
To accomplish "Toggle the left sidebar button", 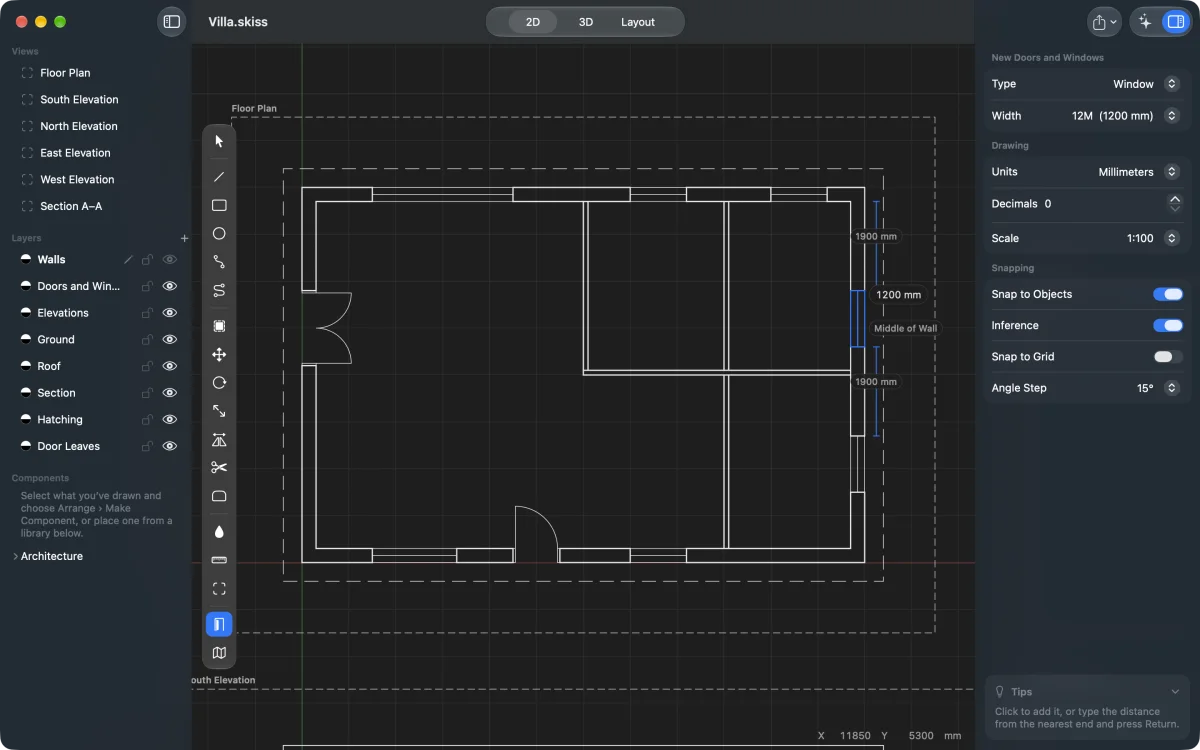I will point(172,21).
